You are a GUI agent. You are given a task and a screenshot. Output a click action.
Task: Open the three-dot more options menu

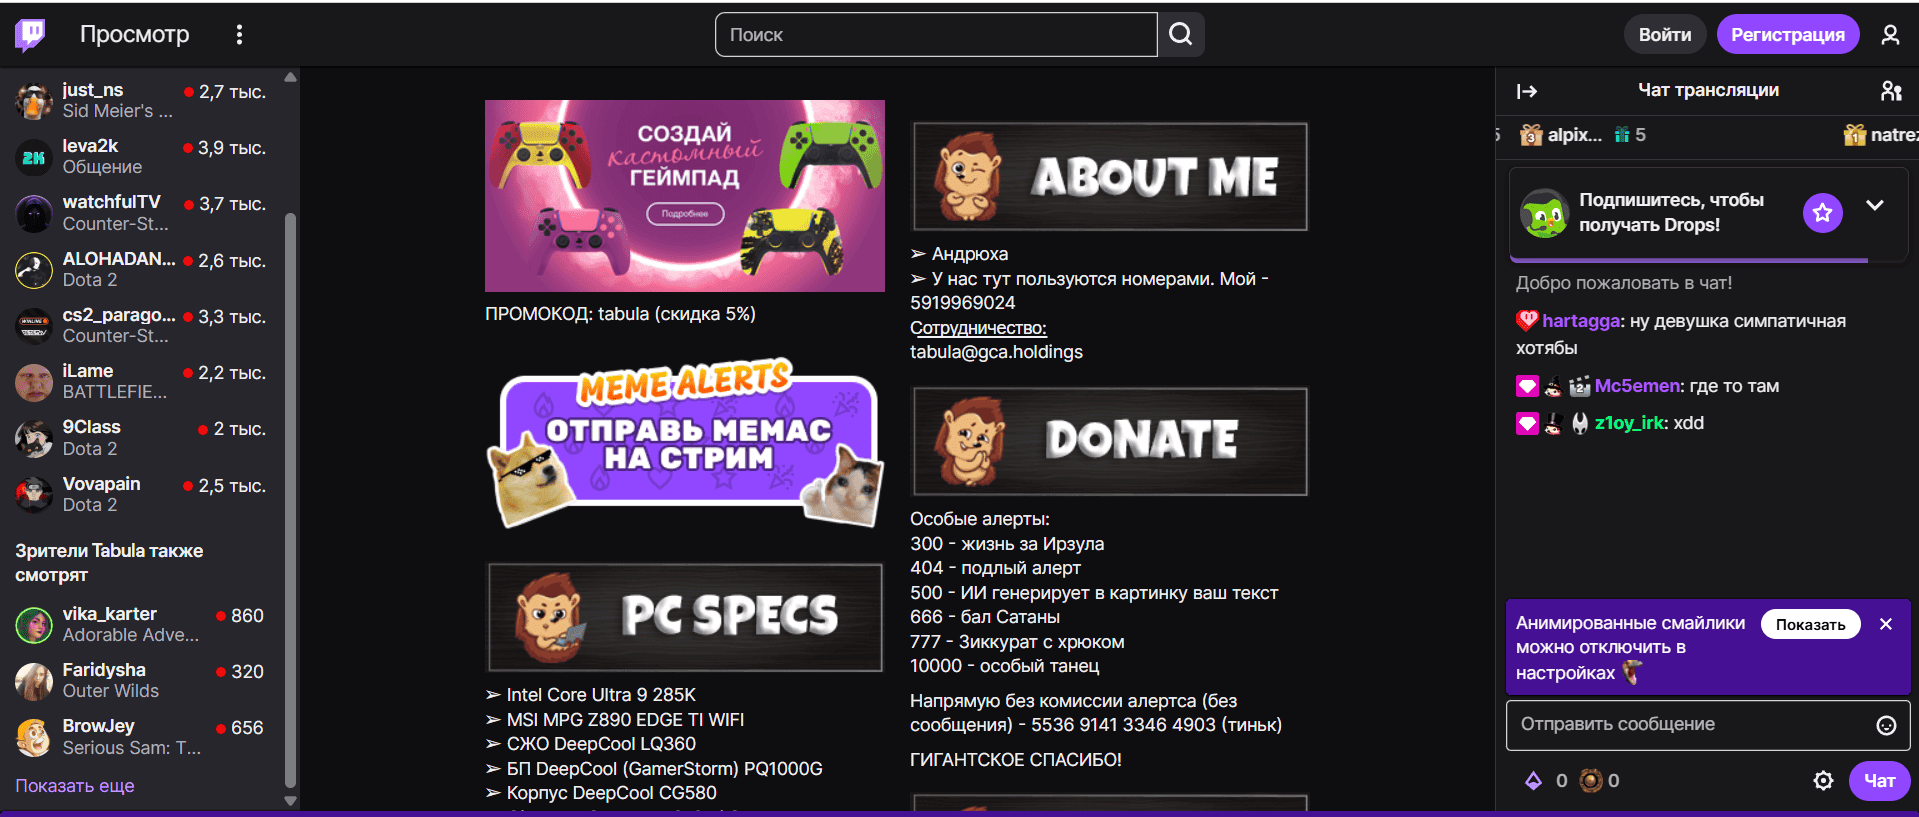click(x=239, y=35)
